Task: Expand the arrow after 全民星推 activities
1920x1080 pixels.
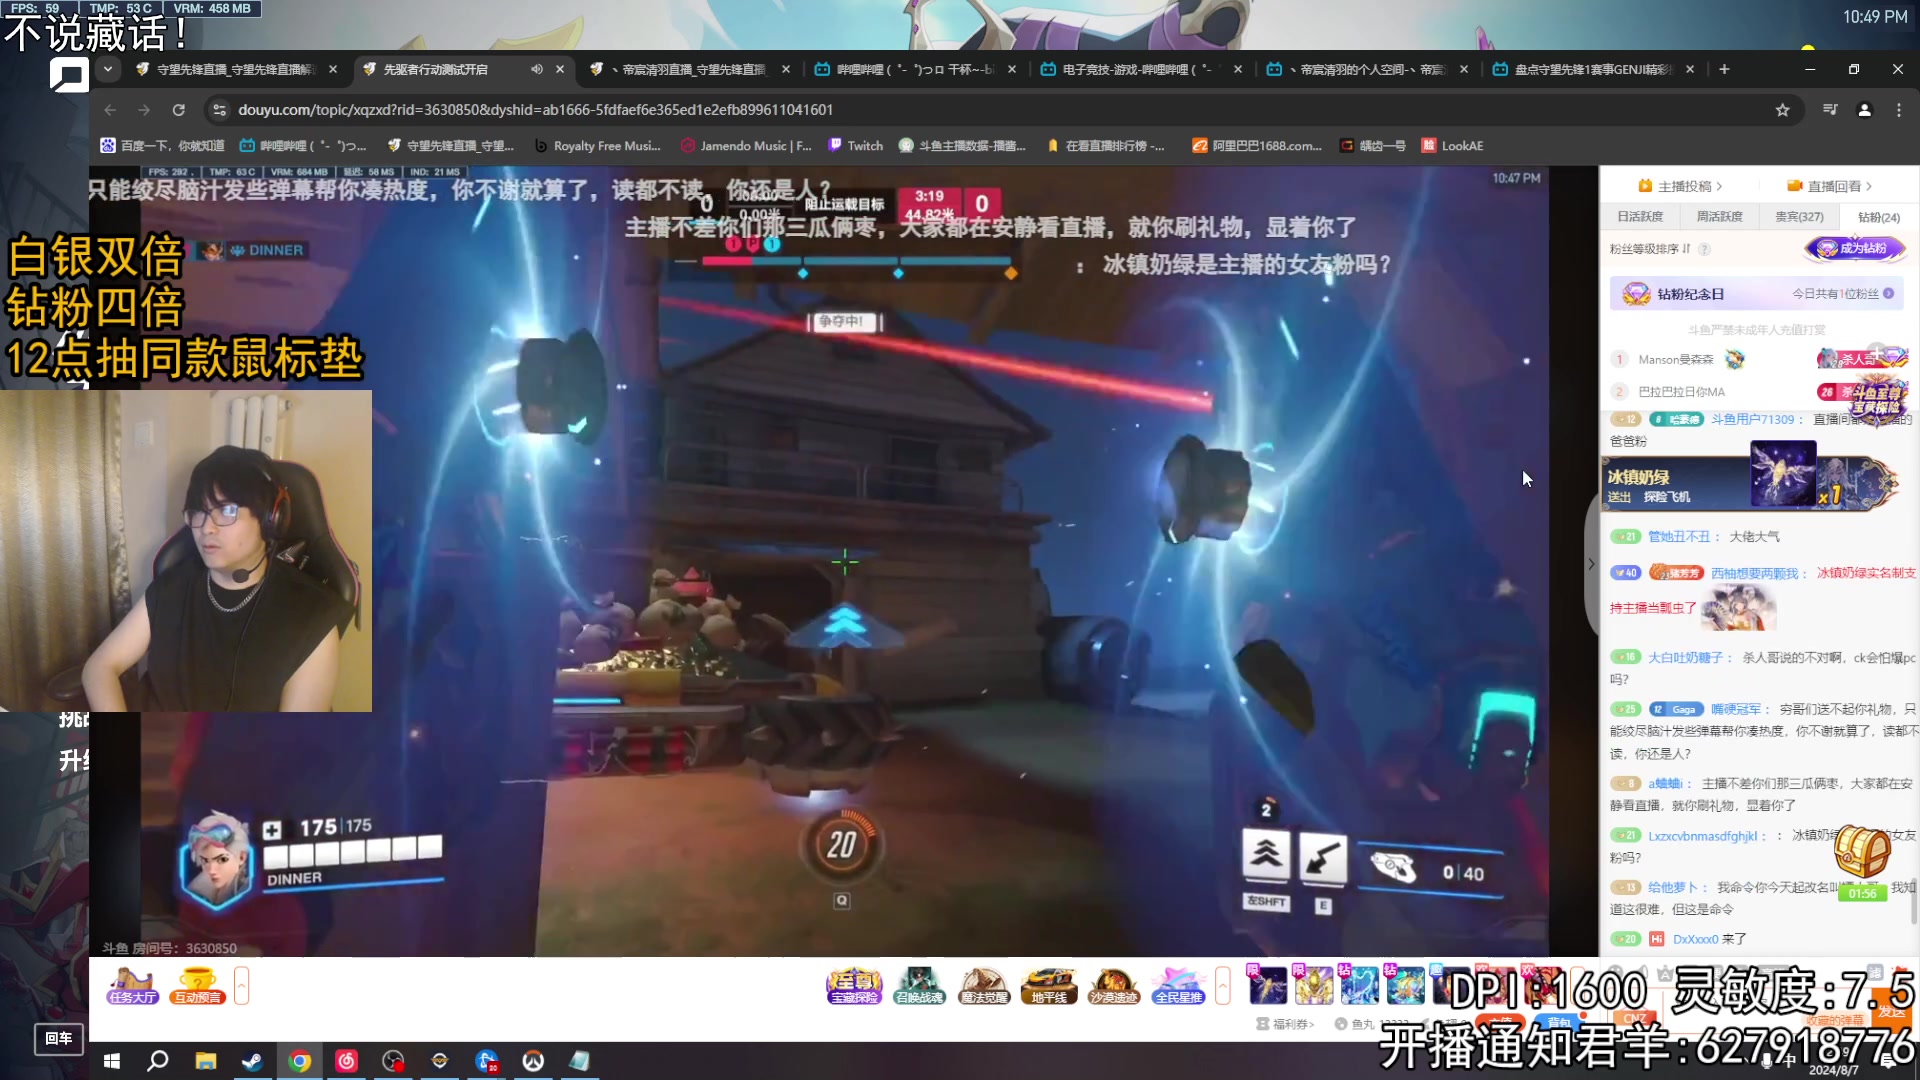Action: 1222,986
